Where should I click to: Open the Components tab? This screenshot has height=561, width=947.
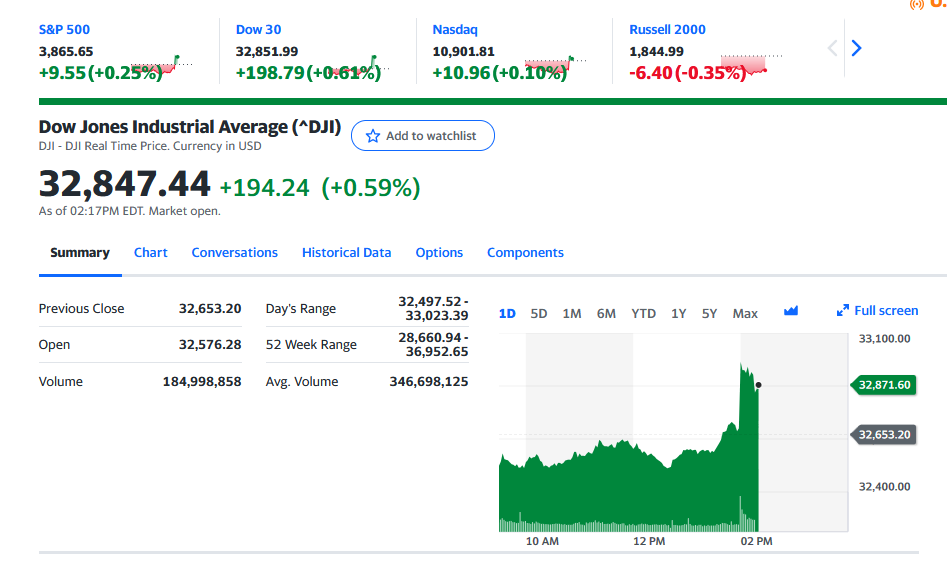click(525, 252)
